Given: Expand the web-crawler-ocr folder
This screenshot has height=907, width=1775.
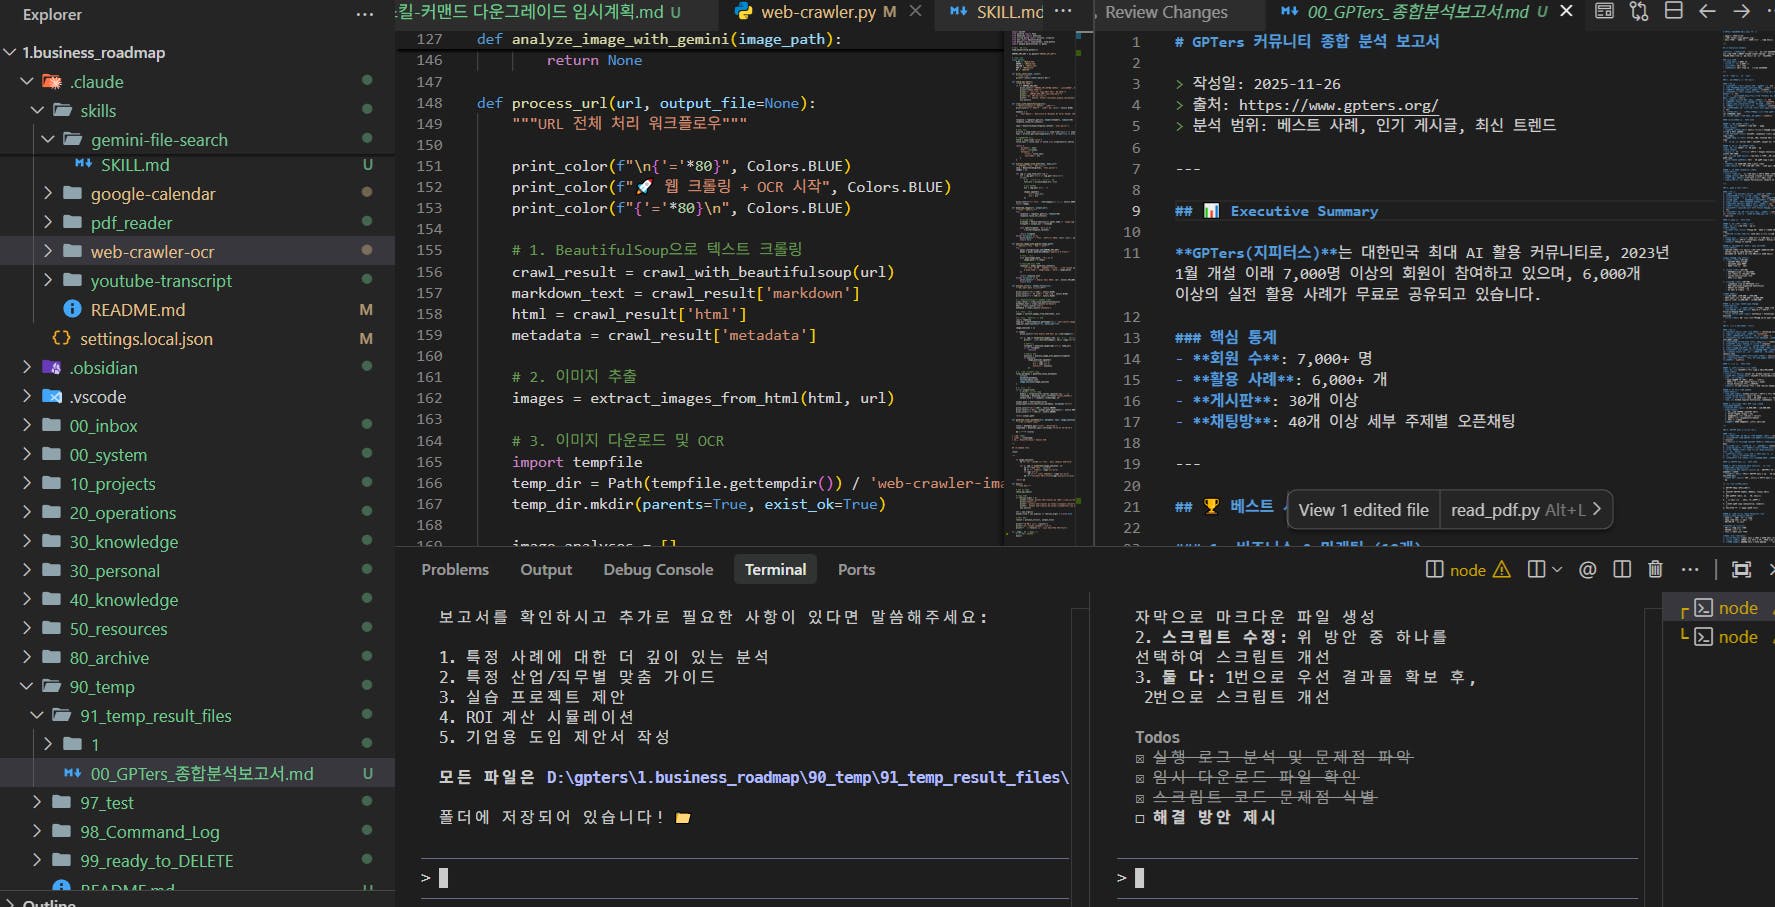Looking at the screenshot, I should [48, 251].
